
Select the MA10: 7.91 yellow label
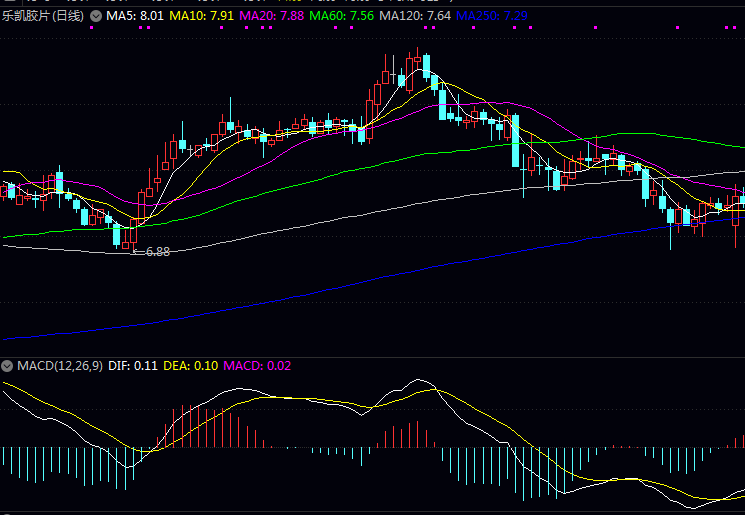point(201,16)
